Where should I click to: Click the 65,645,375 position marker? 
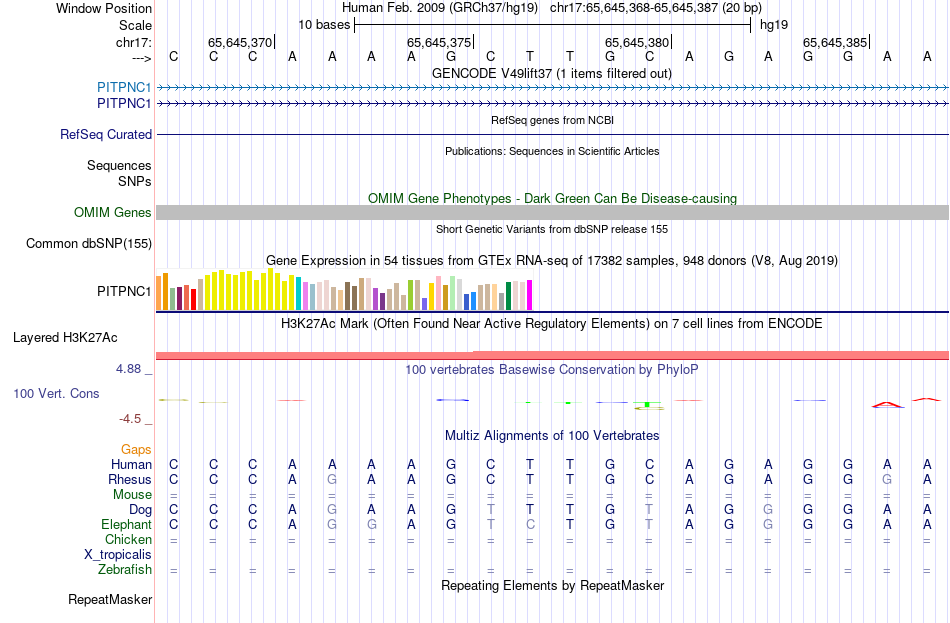pyautogui.click(x=439, y=42)
